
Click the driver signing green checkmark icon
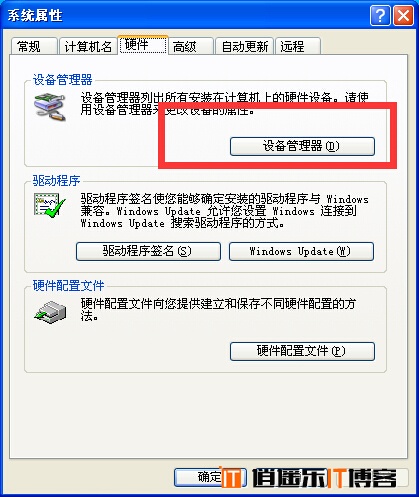(50, 205)
